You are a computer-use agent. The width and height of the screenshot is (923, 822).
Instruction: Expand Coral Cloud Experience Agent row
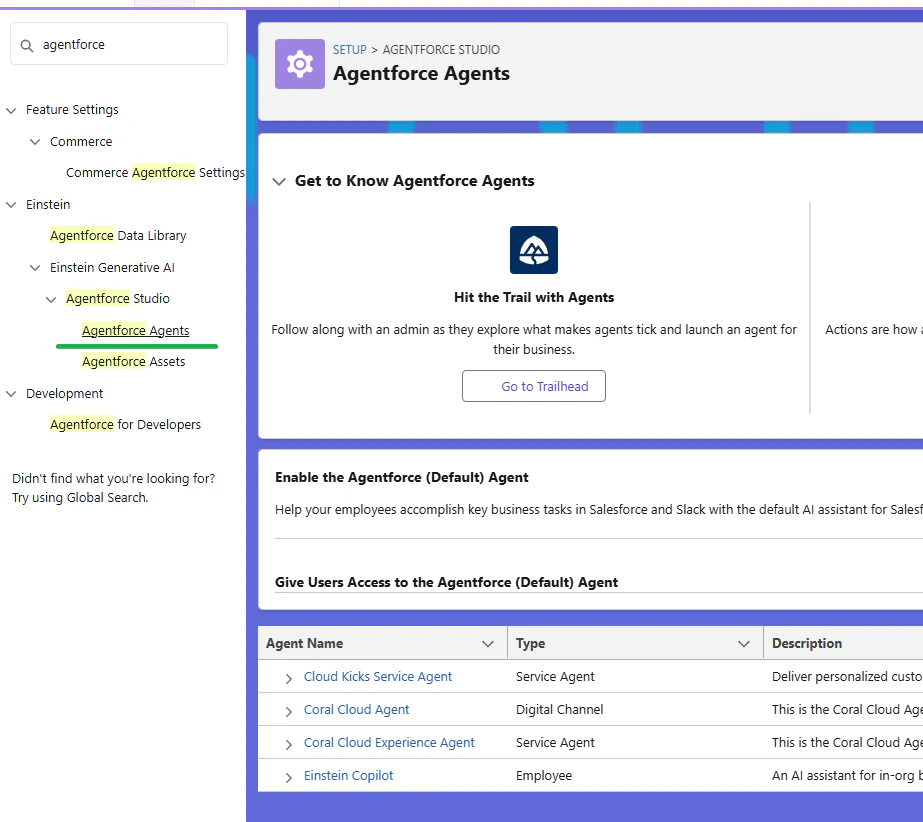(x=288, y=744)
